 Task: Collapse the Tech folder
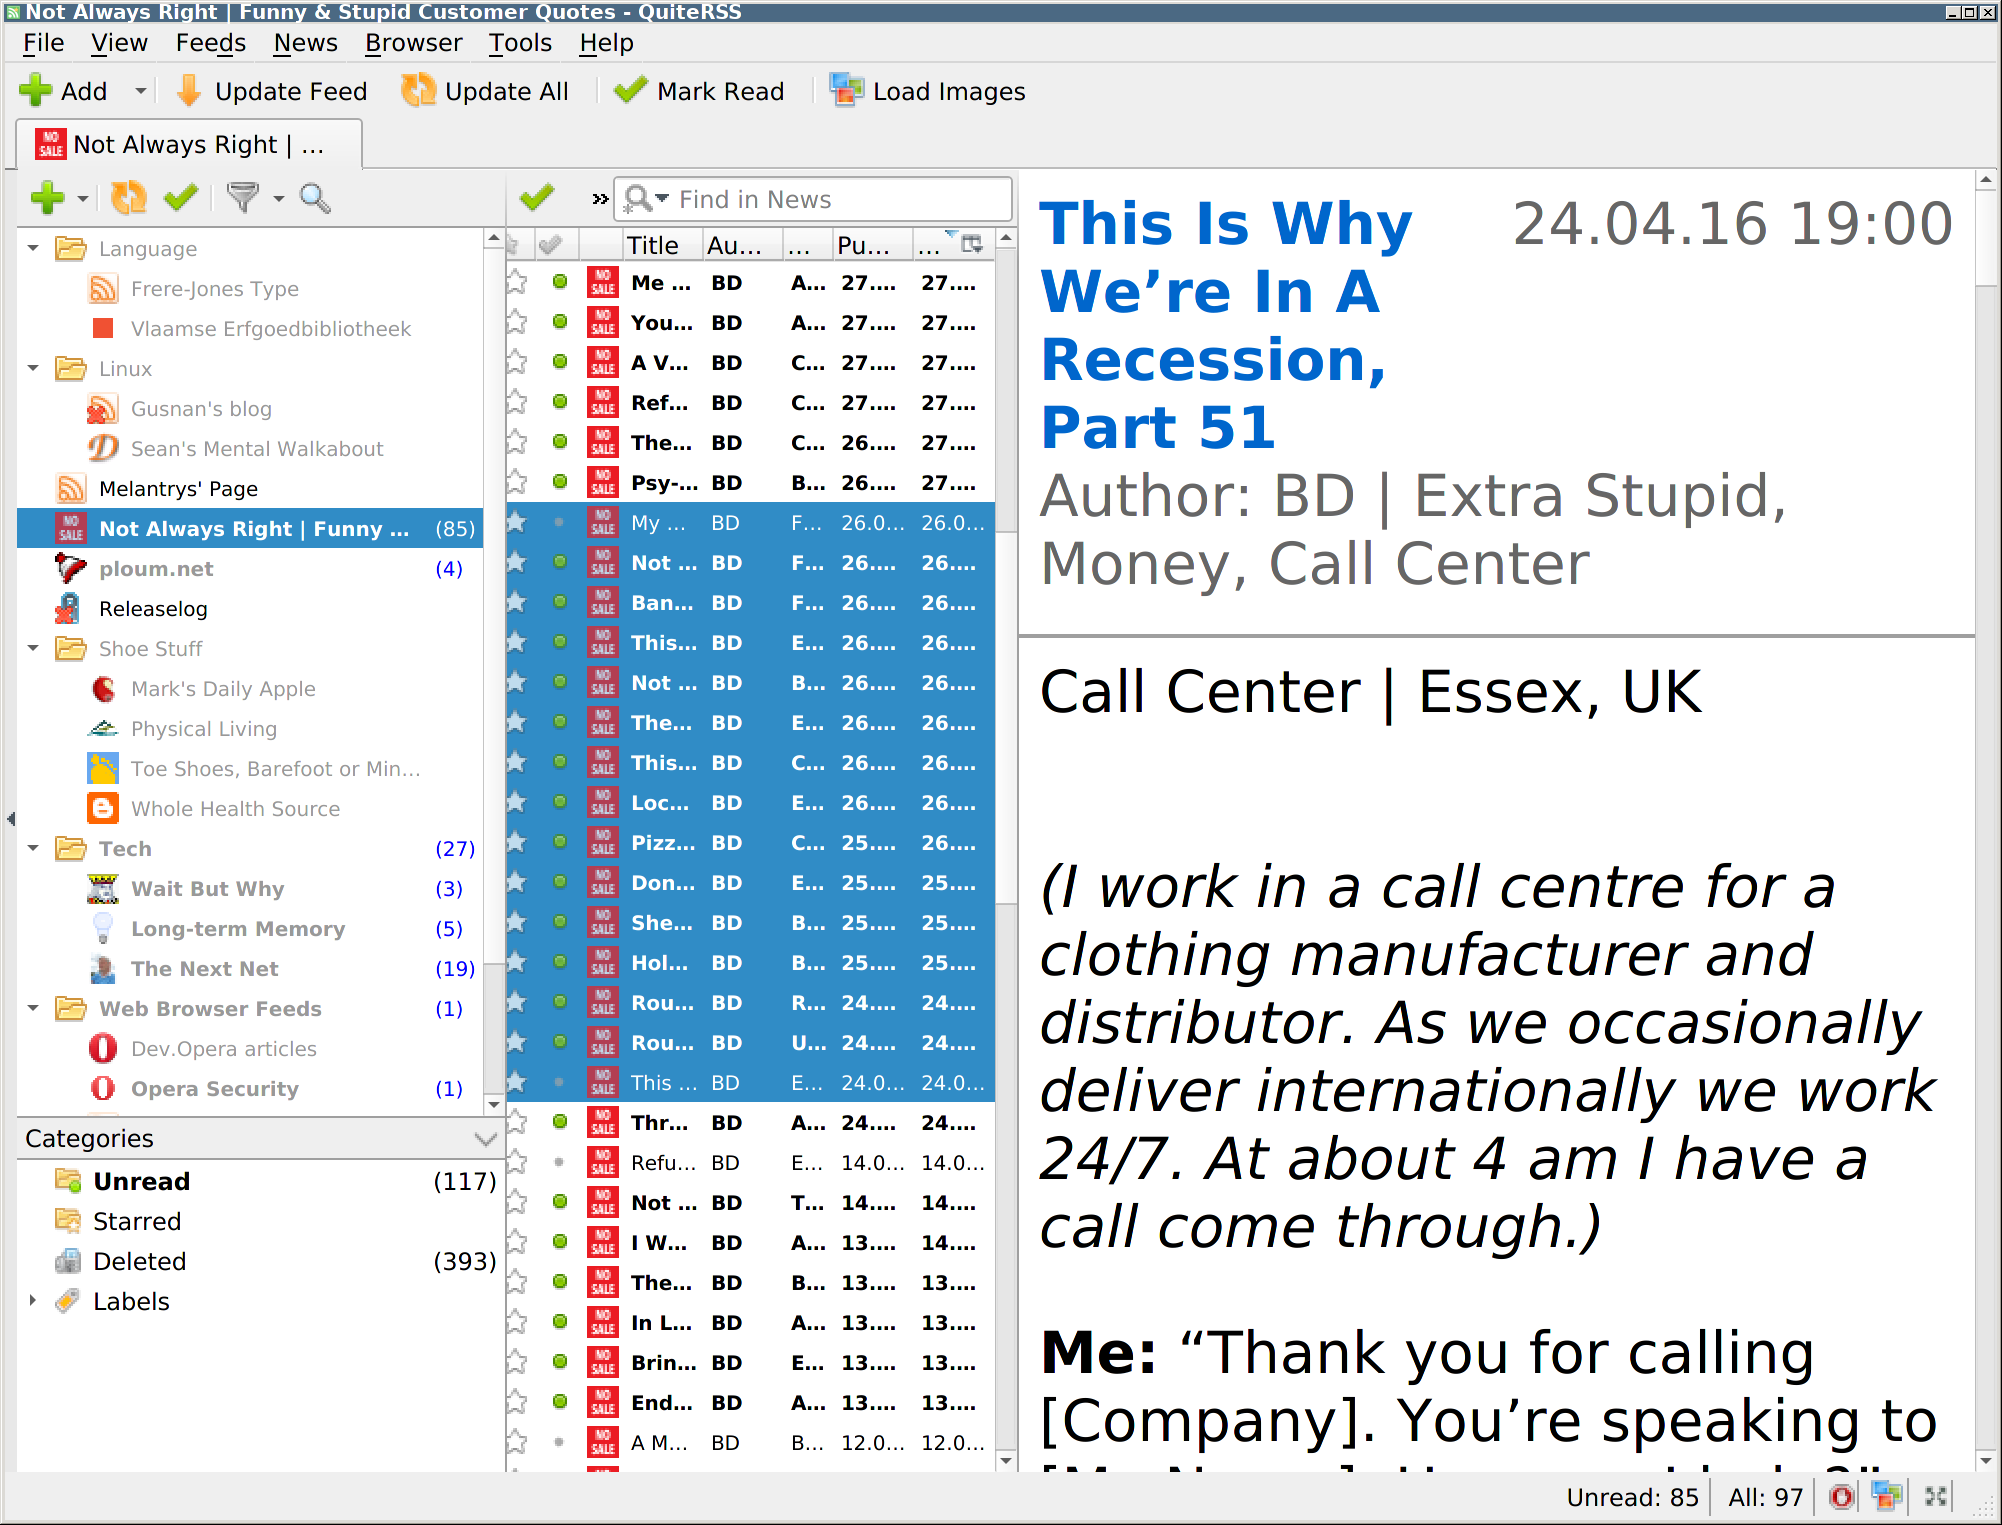pos(33,848)
